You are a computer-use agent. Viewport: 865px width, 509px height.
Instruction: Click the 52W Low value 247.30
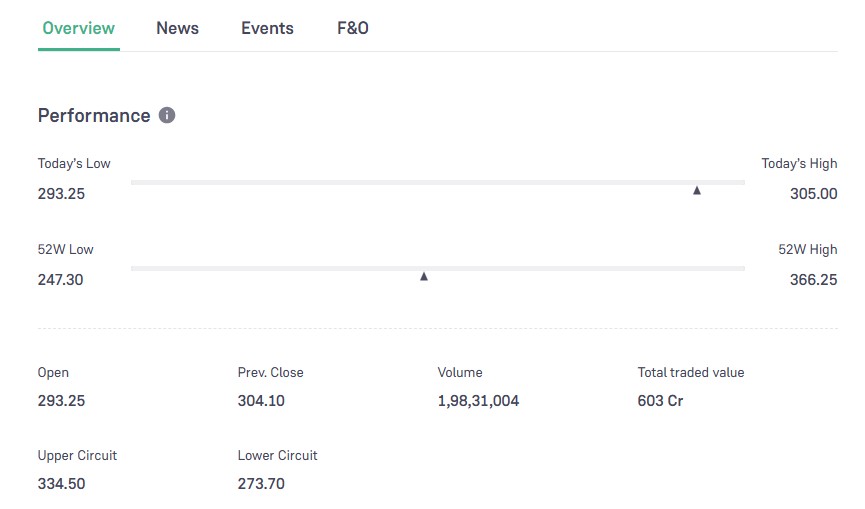tap(60, 280)
